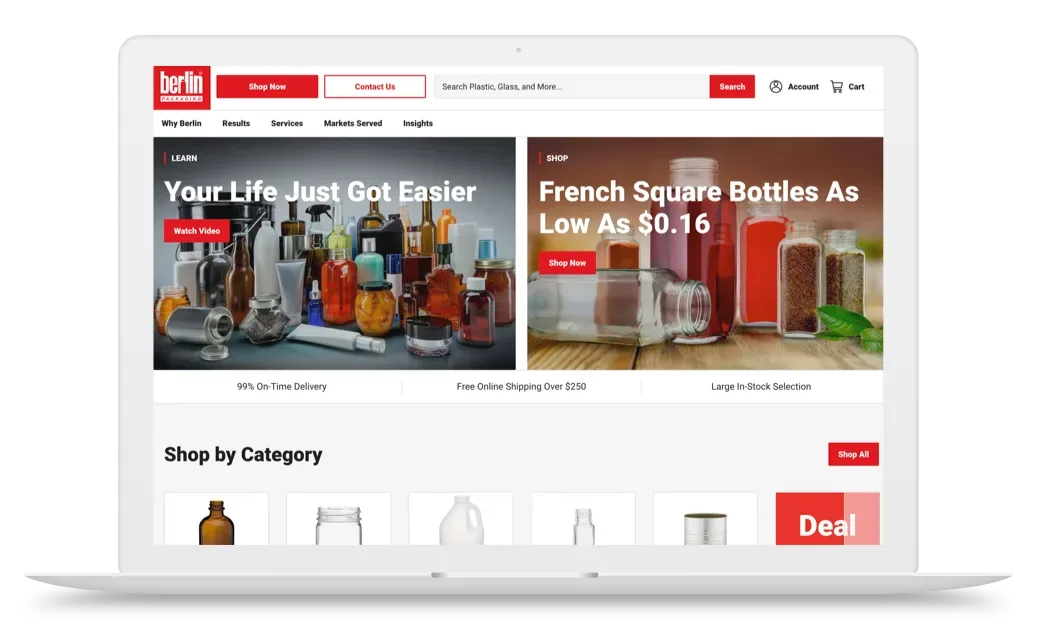This screenshot has width=1037, height=642.
Task: Select Insights in the navigation
Action: [417, 123]
